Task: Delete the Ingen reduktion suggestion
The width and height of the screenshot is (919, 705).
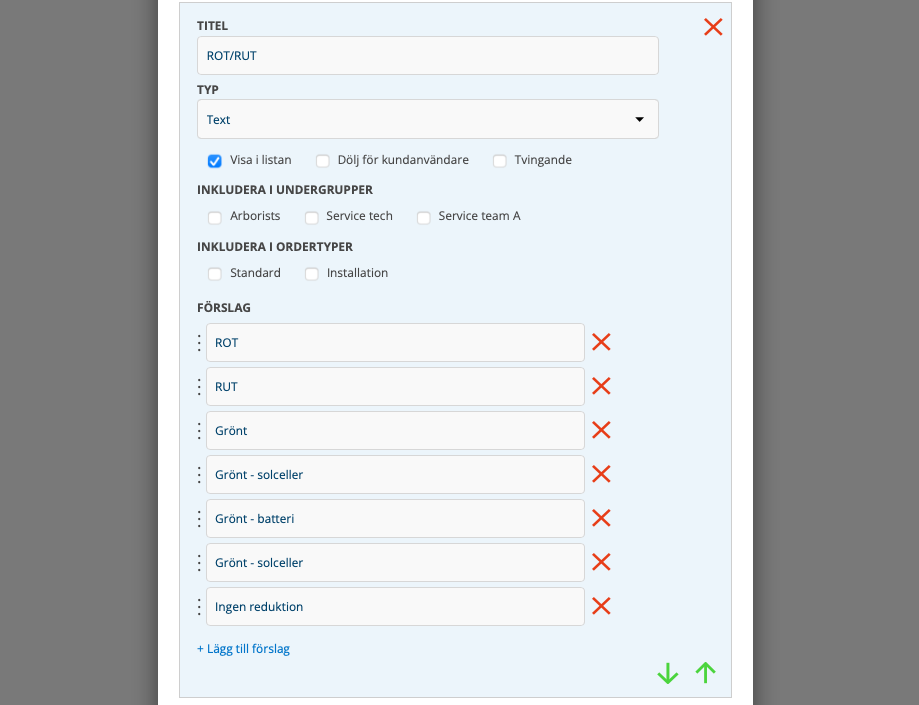Action: (601, 606)
